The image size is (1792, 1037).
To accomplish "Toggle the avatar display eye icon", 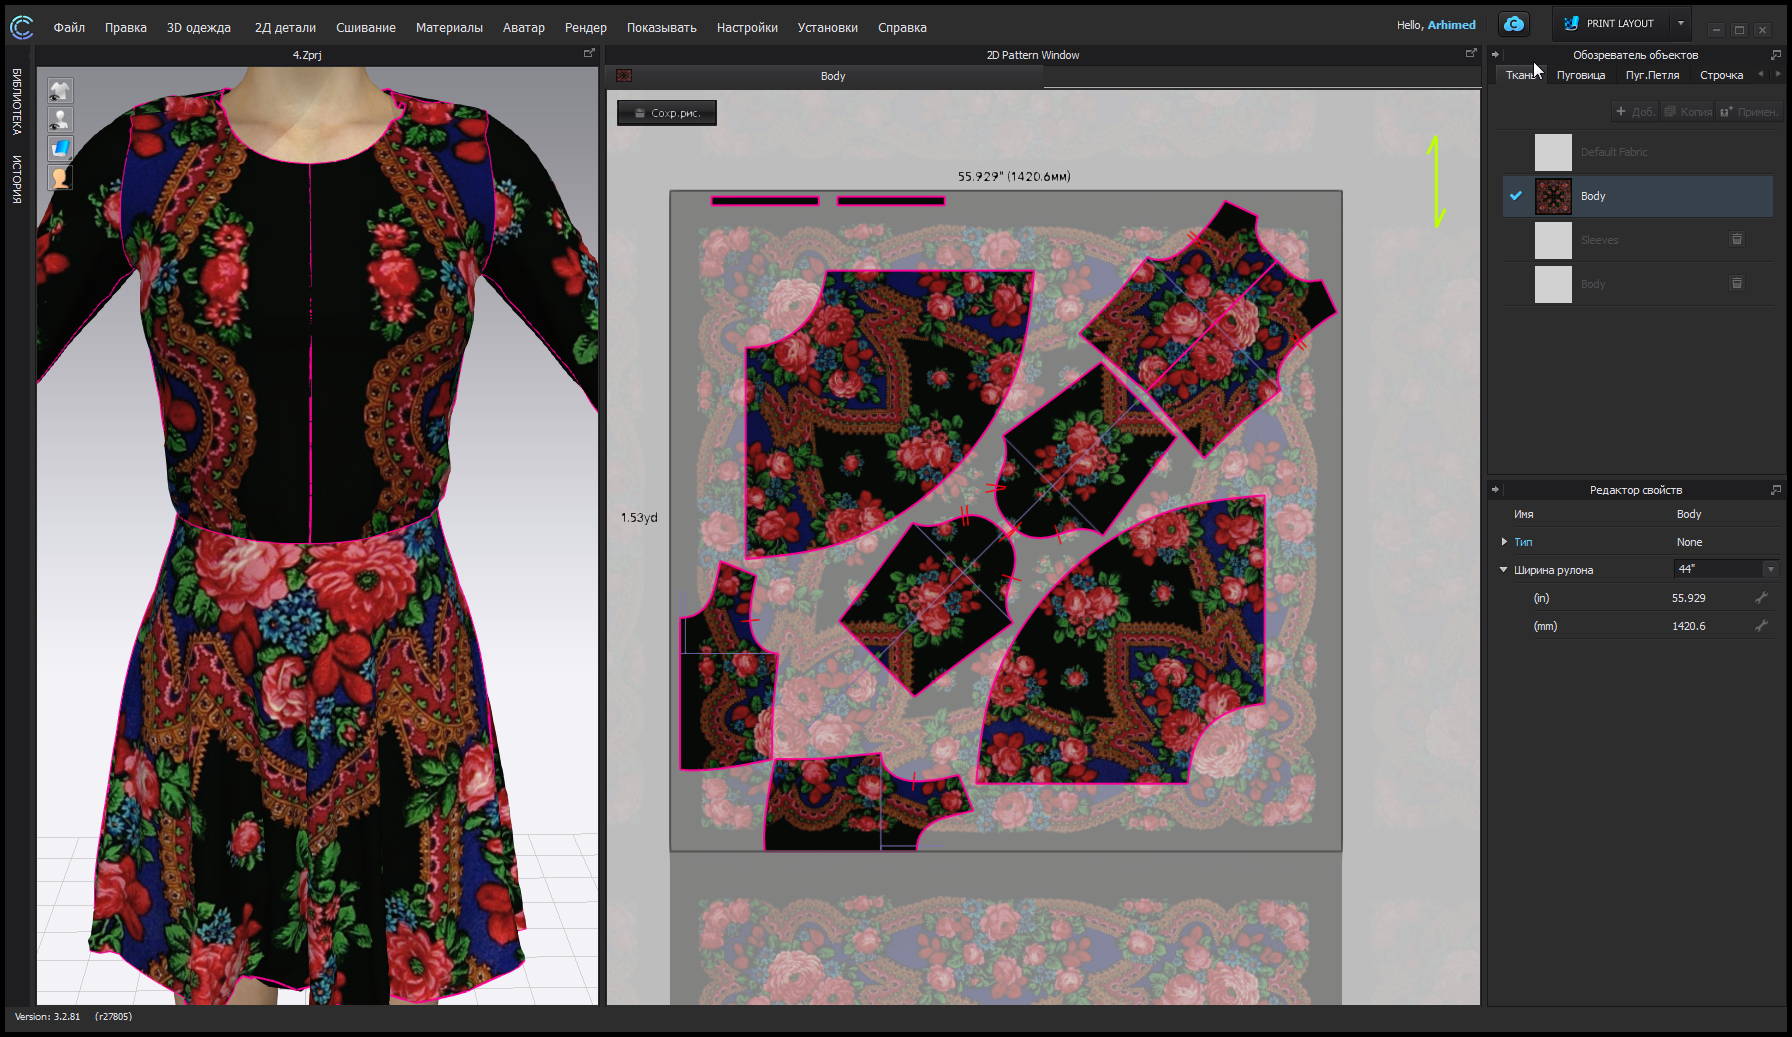I will [x=60, y=120].
